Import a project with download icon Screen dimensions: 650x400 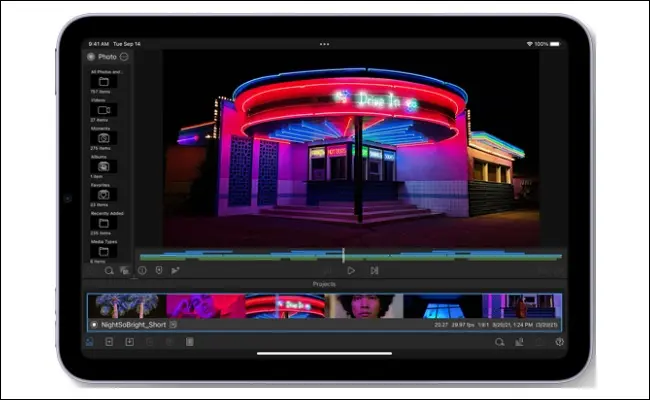click(129, 342)
